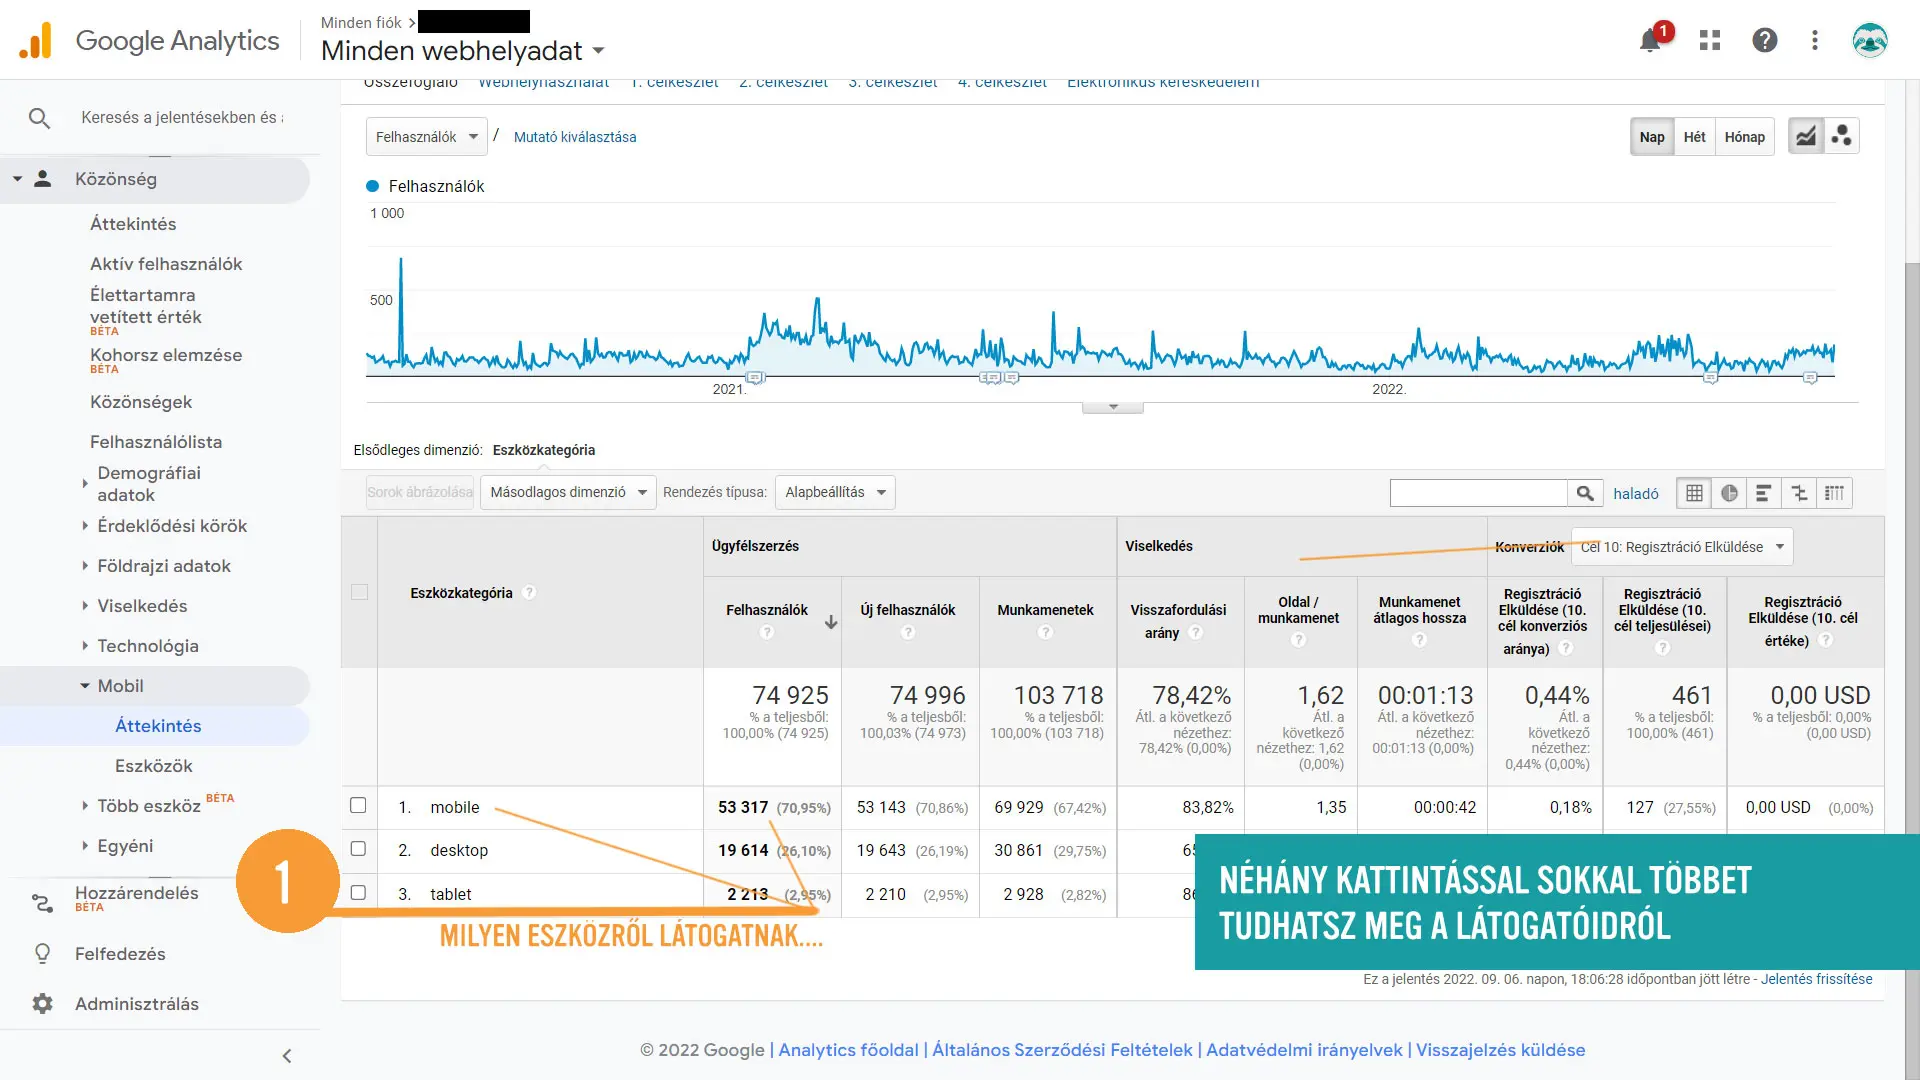Open the Cél 10 conversions goal dropdown
Image resolution: width=1920 pixels, height=1080 pixels.
tap(1682, 547)
